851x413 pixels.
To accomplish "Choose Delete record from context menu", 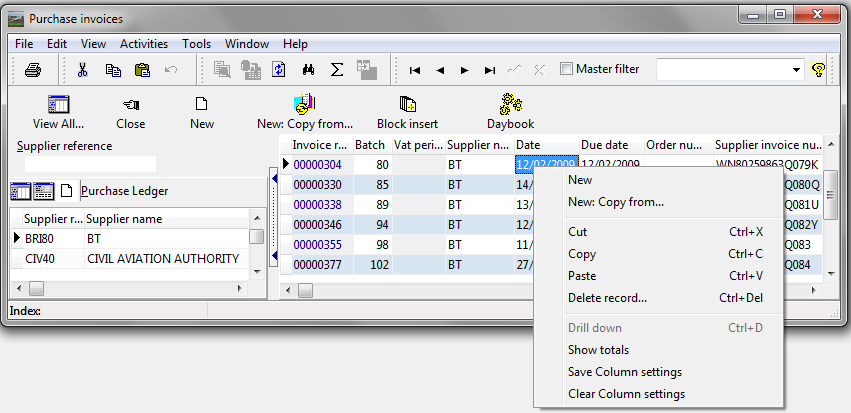I will click(x=607, y=298).
